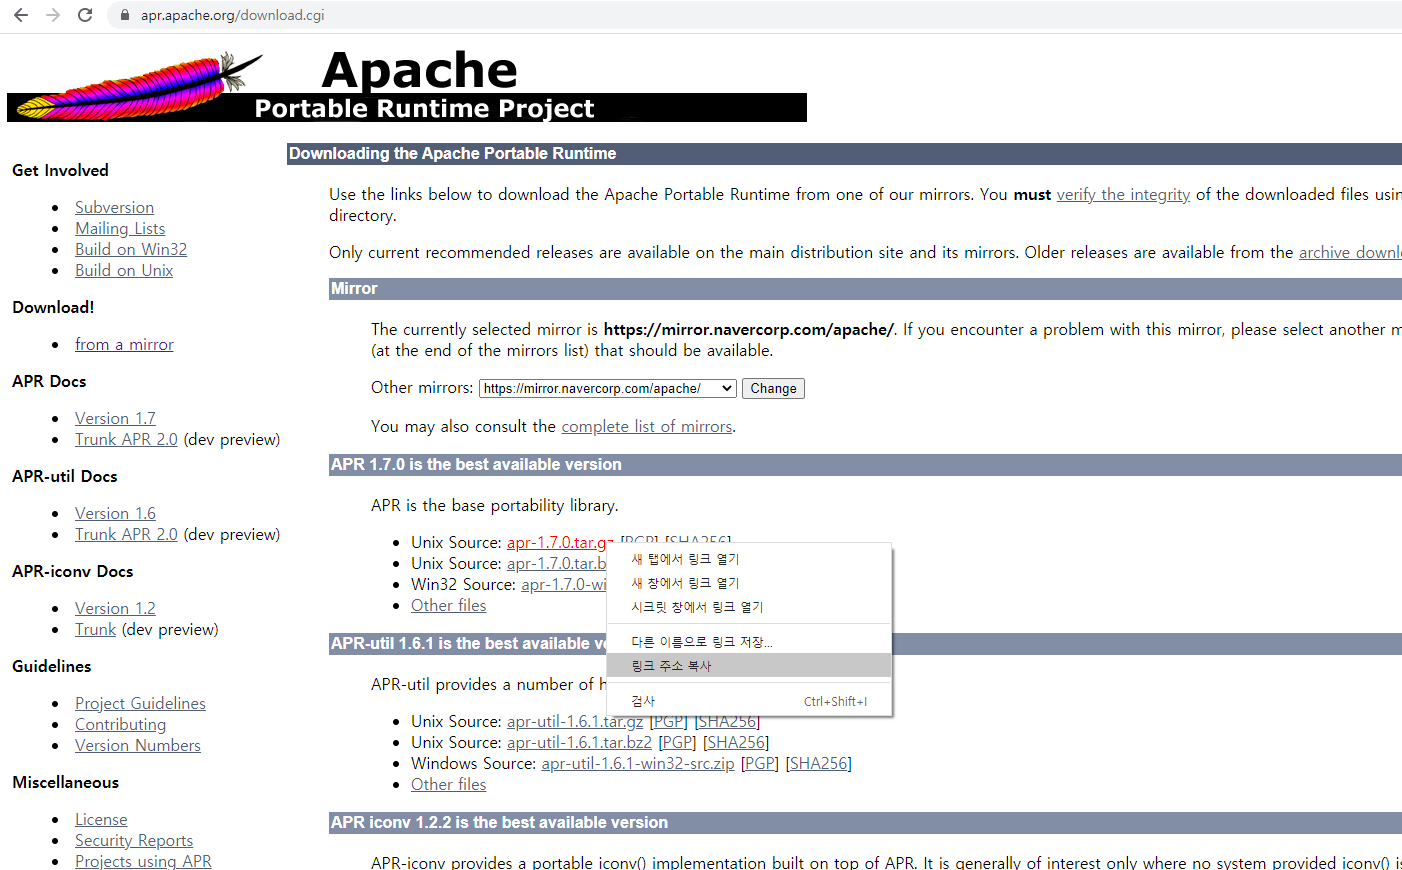Screen dimensions: 1402x870
Task: Open APR-util Docs Version 1.6 link
Action: coord(115,513)
